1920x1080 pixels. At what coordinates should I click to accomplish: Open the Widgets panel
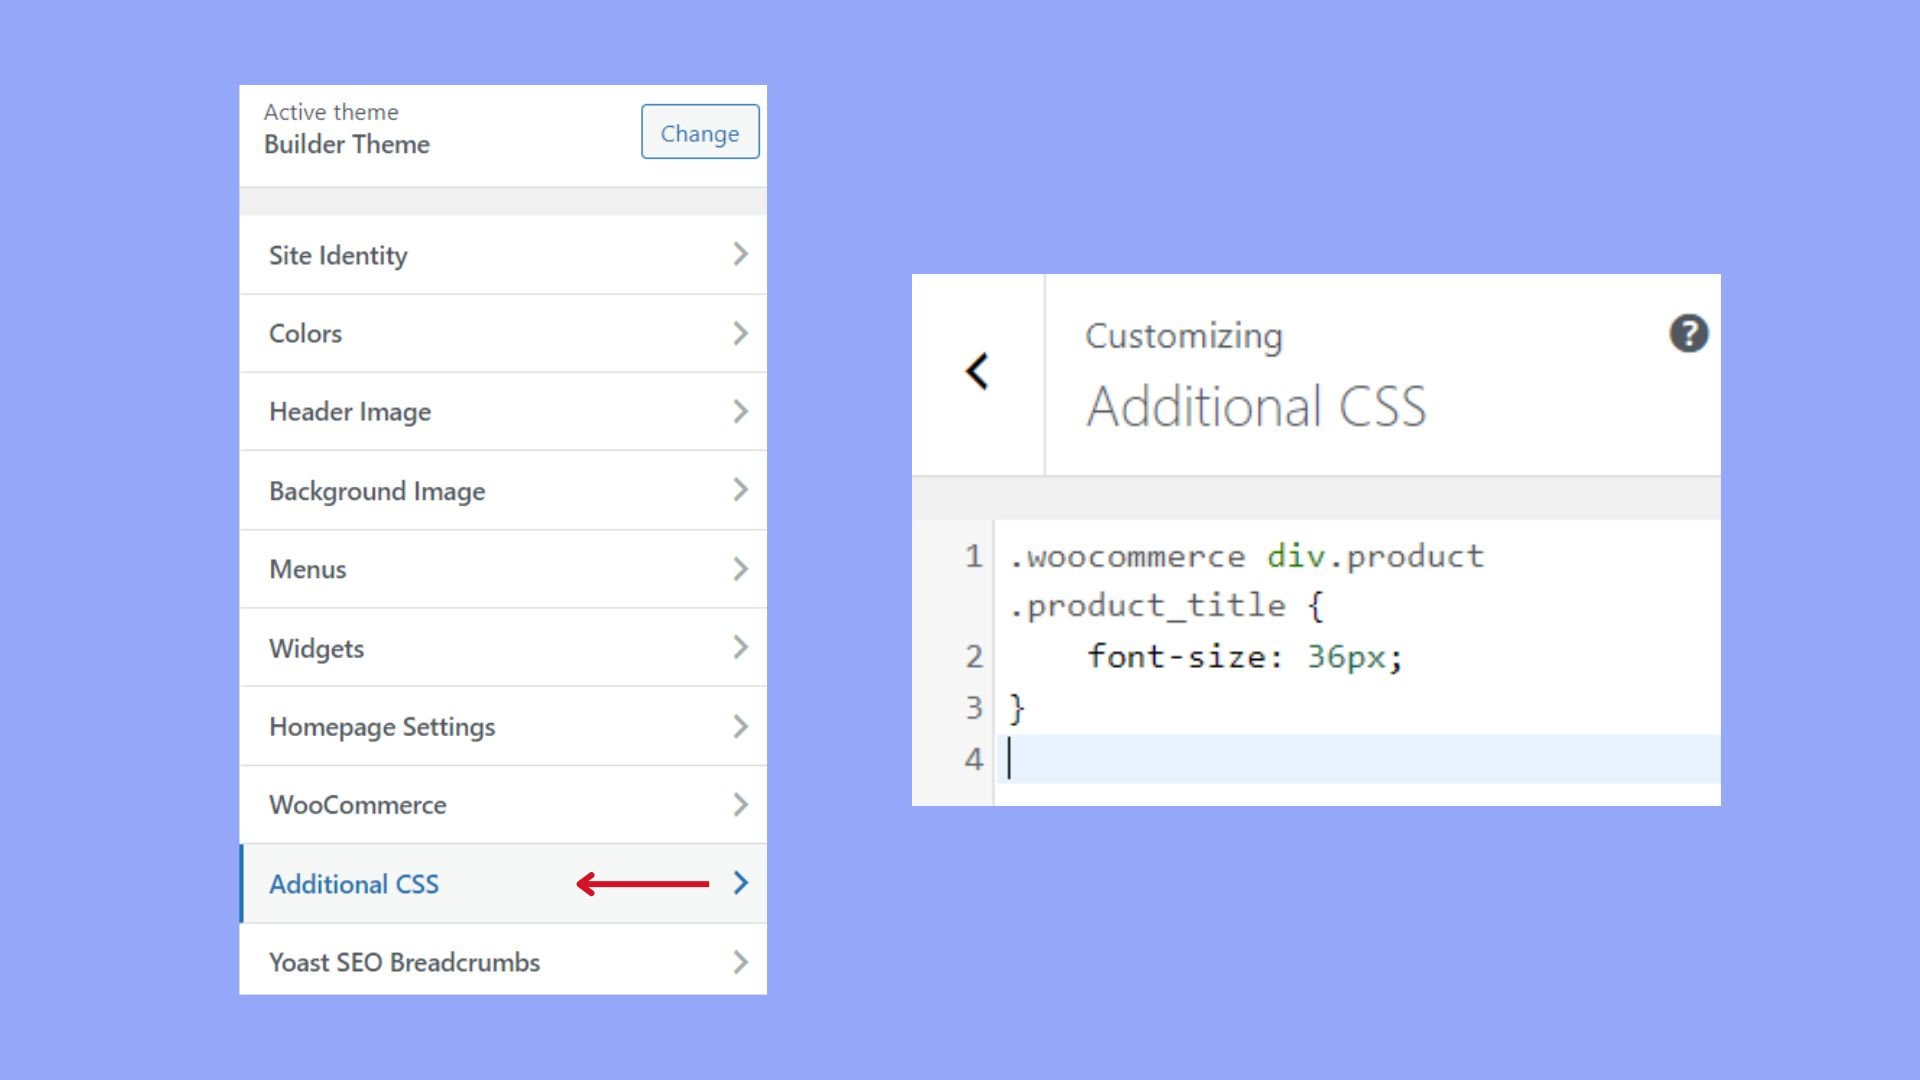tap(316, 648)
